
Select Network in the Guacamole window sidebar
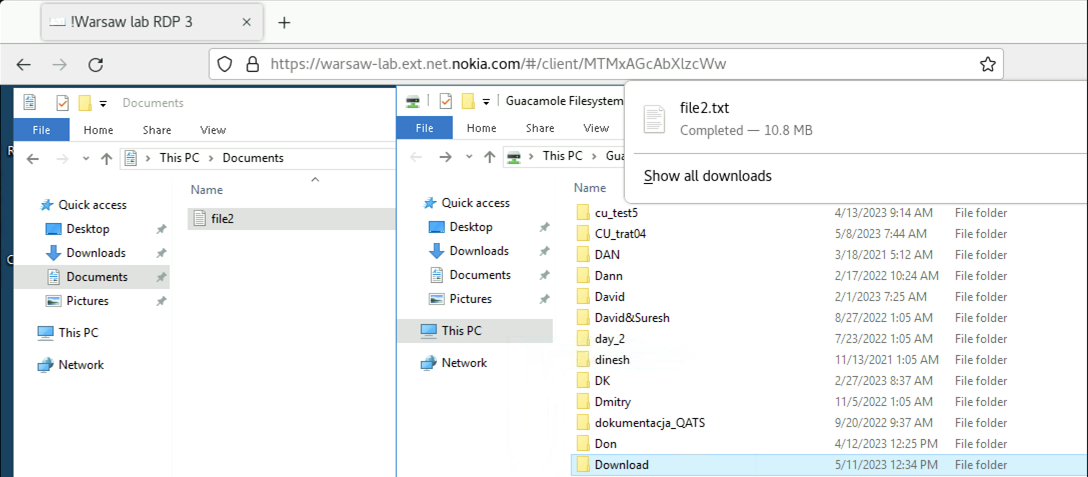464,363
